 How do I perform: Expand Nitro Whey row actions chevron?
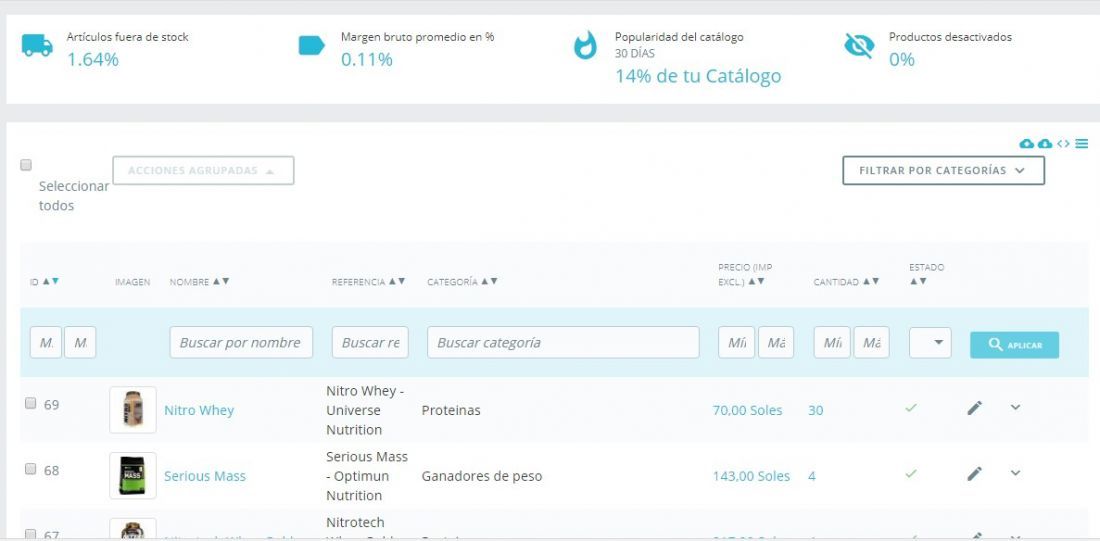point(1015,407)
